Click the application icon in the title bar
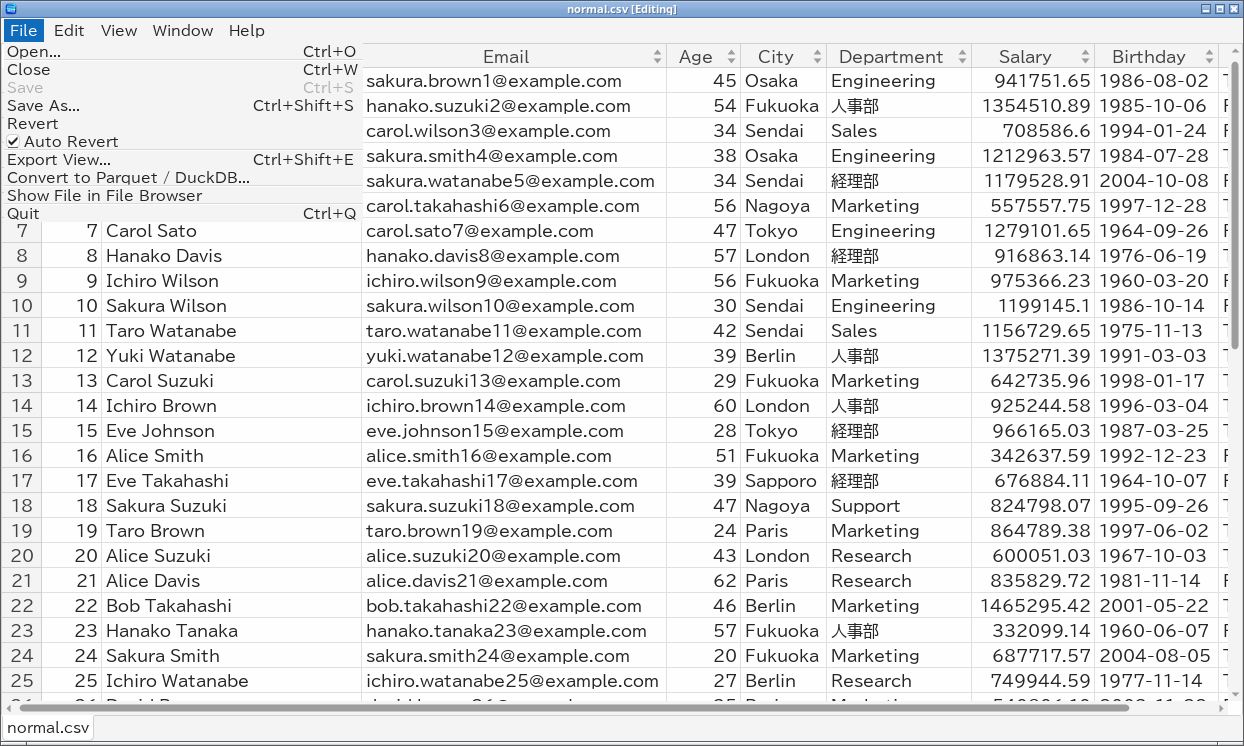The height and width of the screenshot is (746, 1244). tap(10, 9)
